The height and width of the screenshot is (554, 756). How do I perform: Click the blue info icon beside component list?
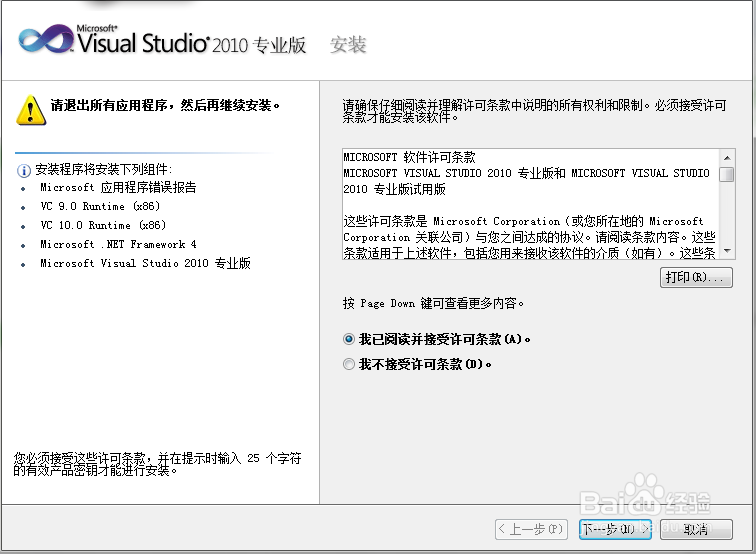(x=24, y=171)
